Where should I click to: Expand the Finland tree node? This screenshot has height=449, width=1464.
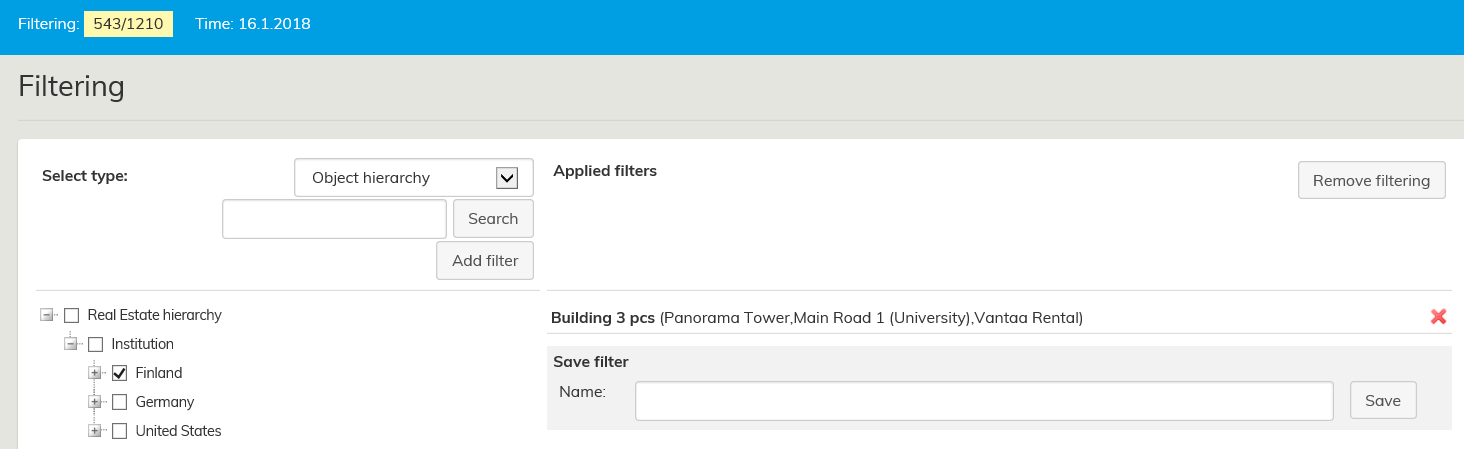(x=95, y=373)
